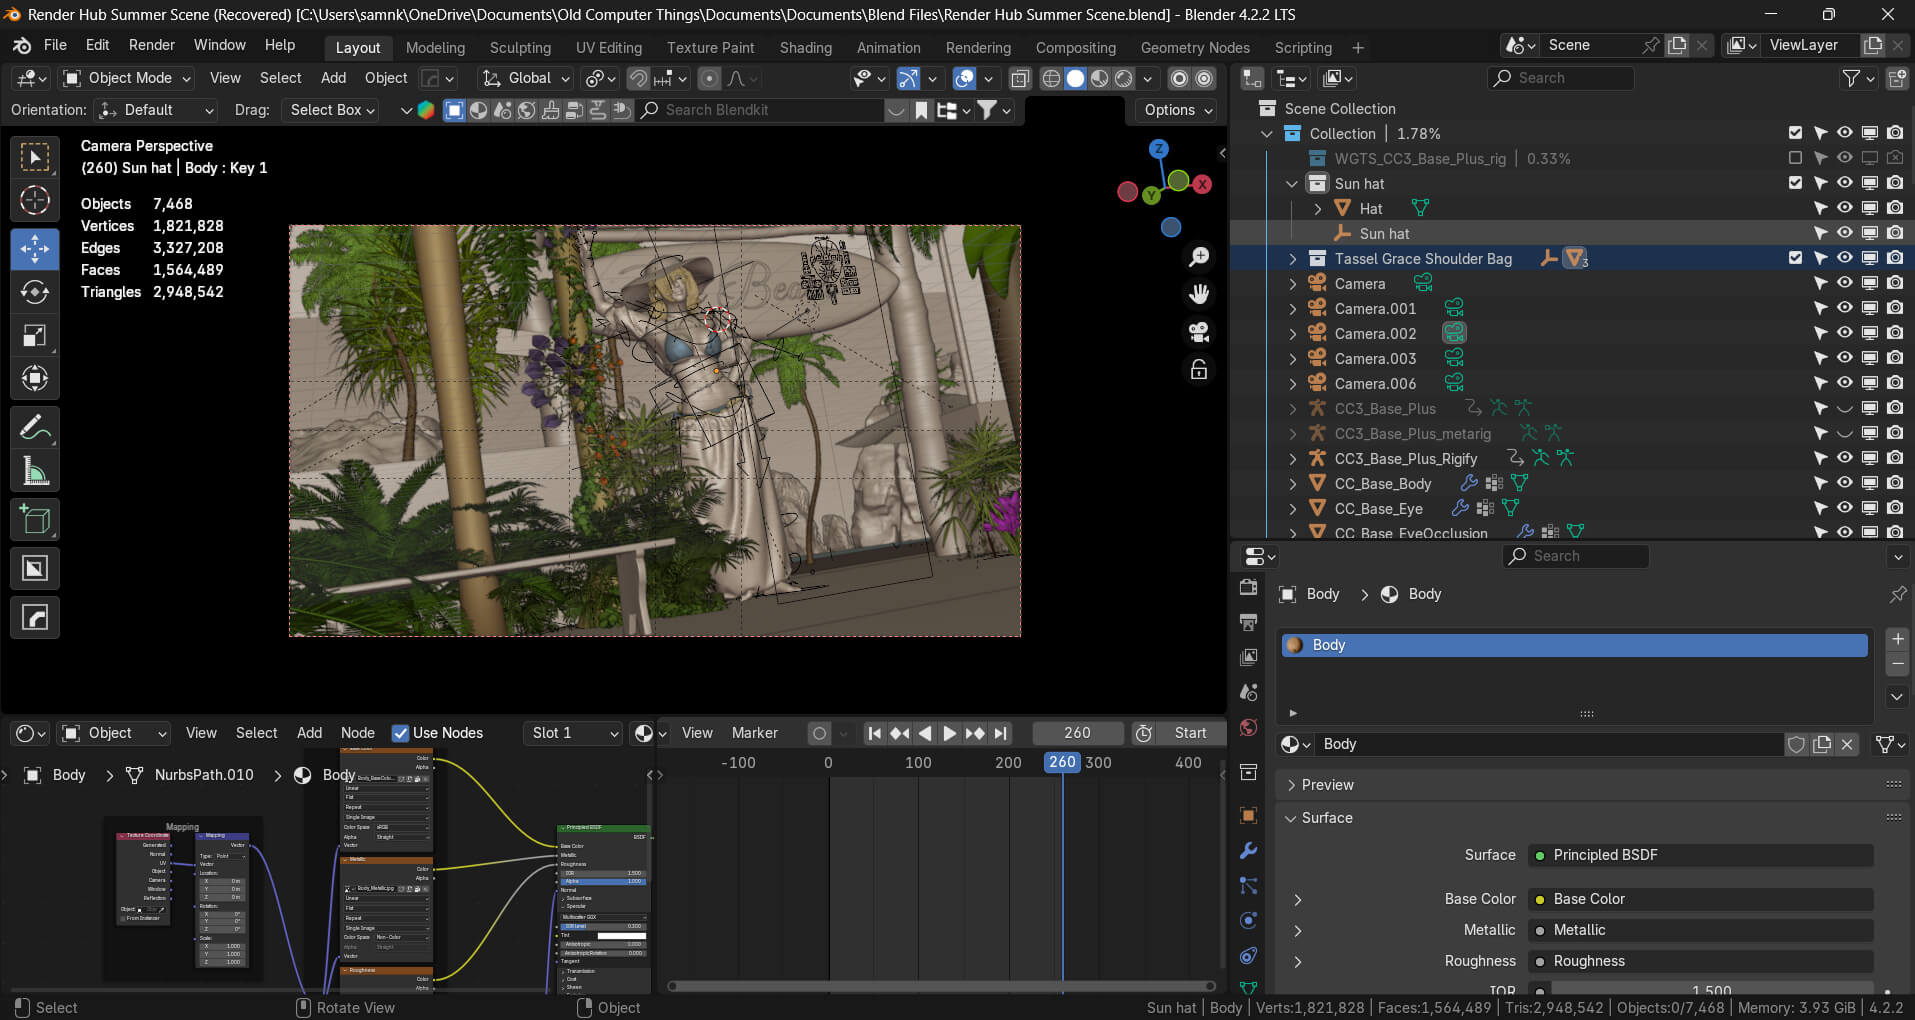Open the Options dropdown in the viewport header
The height and width of the screenshot is (1020, 1915).
(1177, 110)
